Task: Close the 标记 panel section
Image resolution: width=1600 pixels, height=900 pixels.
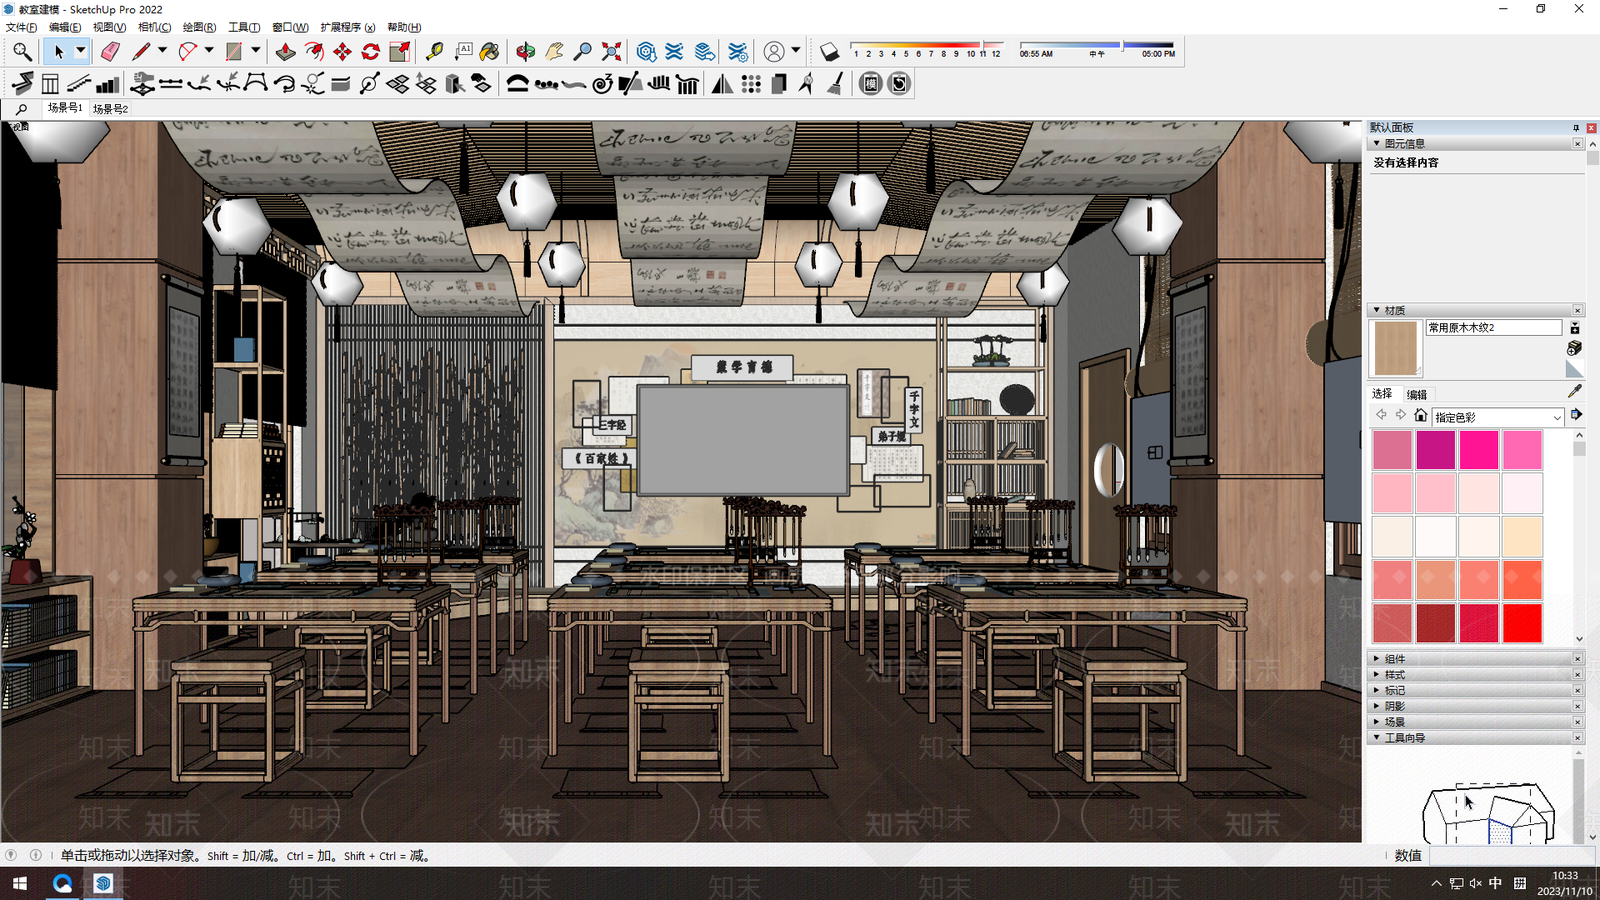Action: [1578, 691]
